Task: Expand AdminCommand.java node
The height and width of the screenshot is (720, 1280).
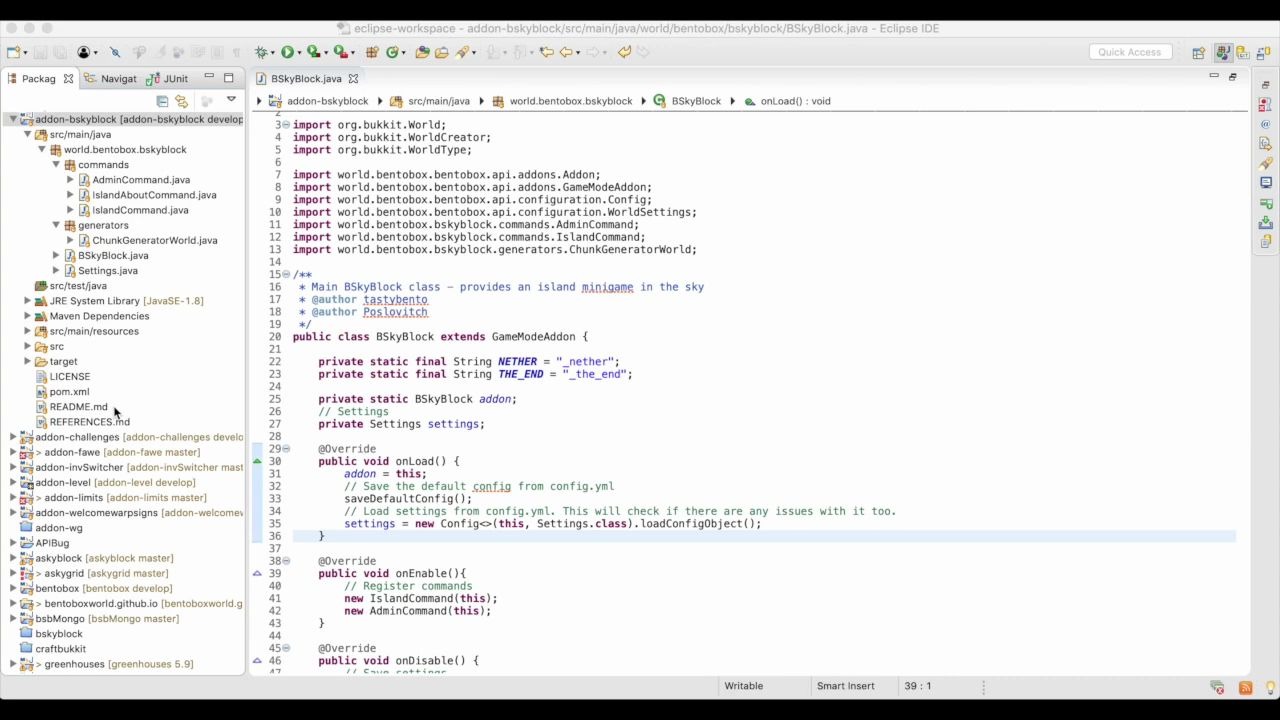Action: (70, 180)
